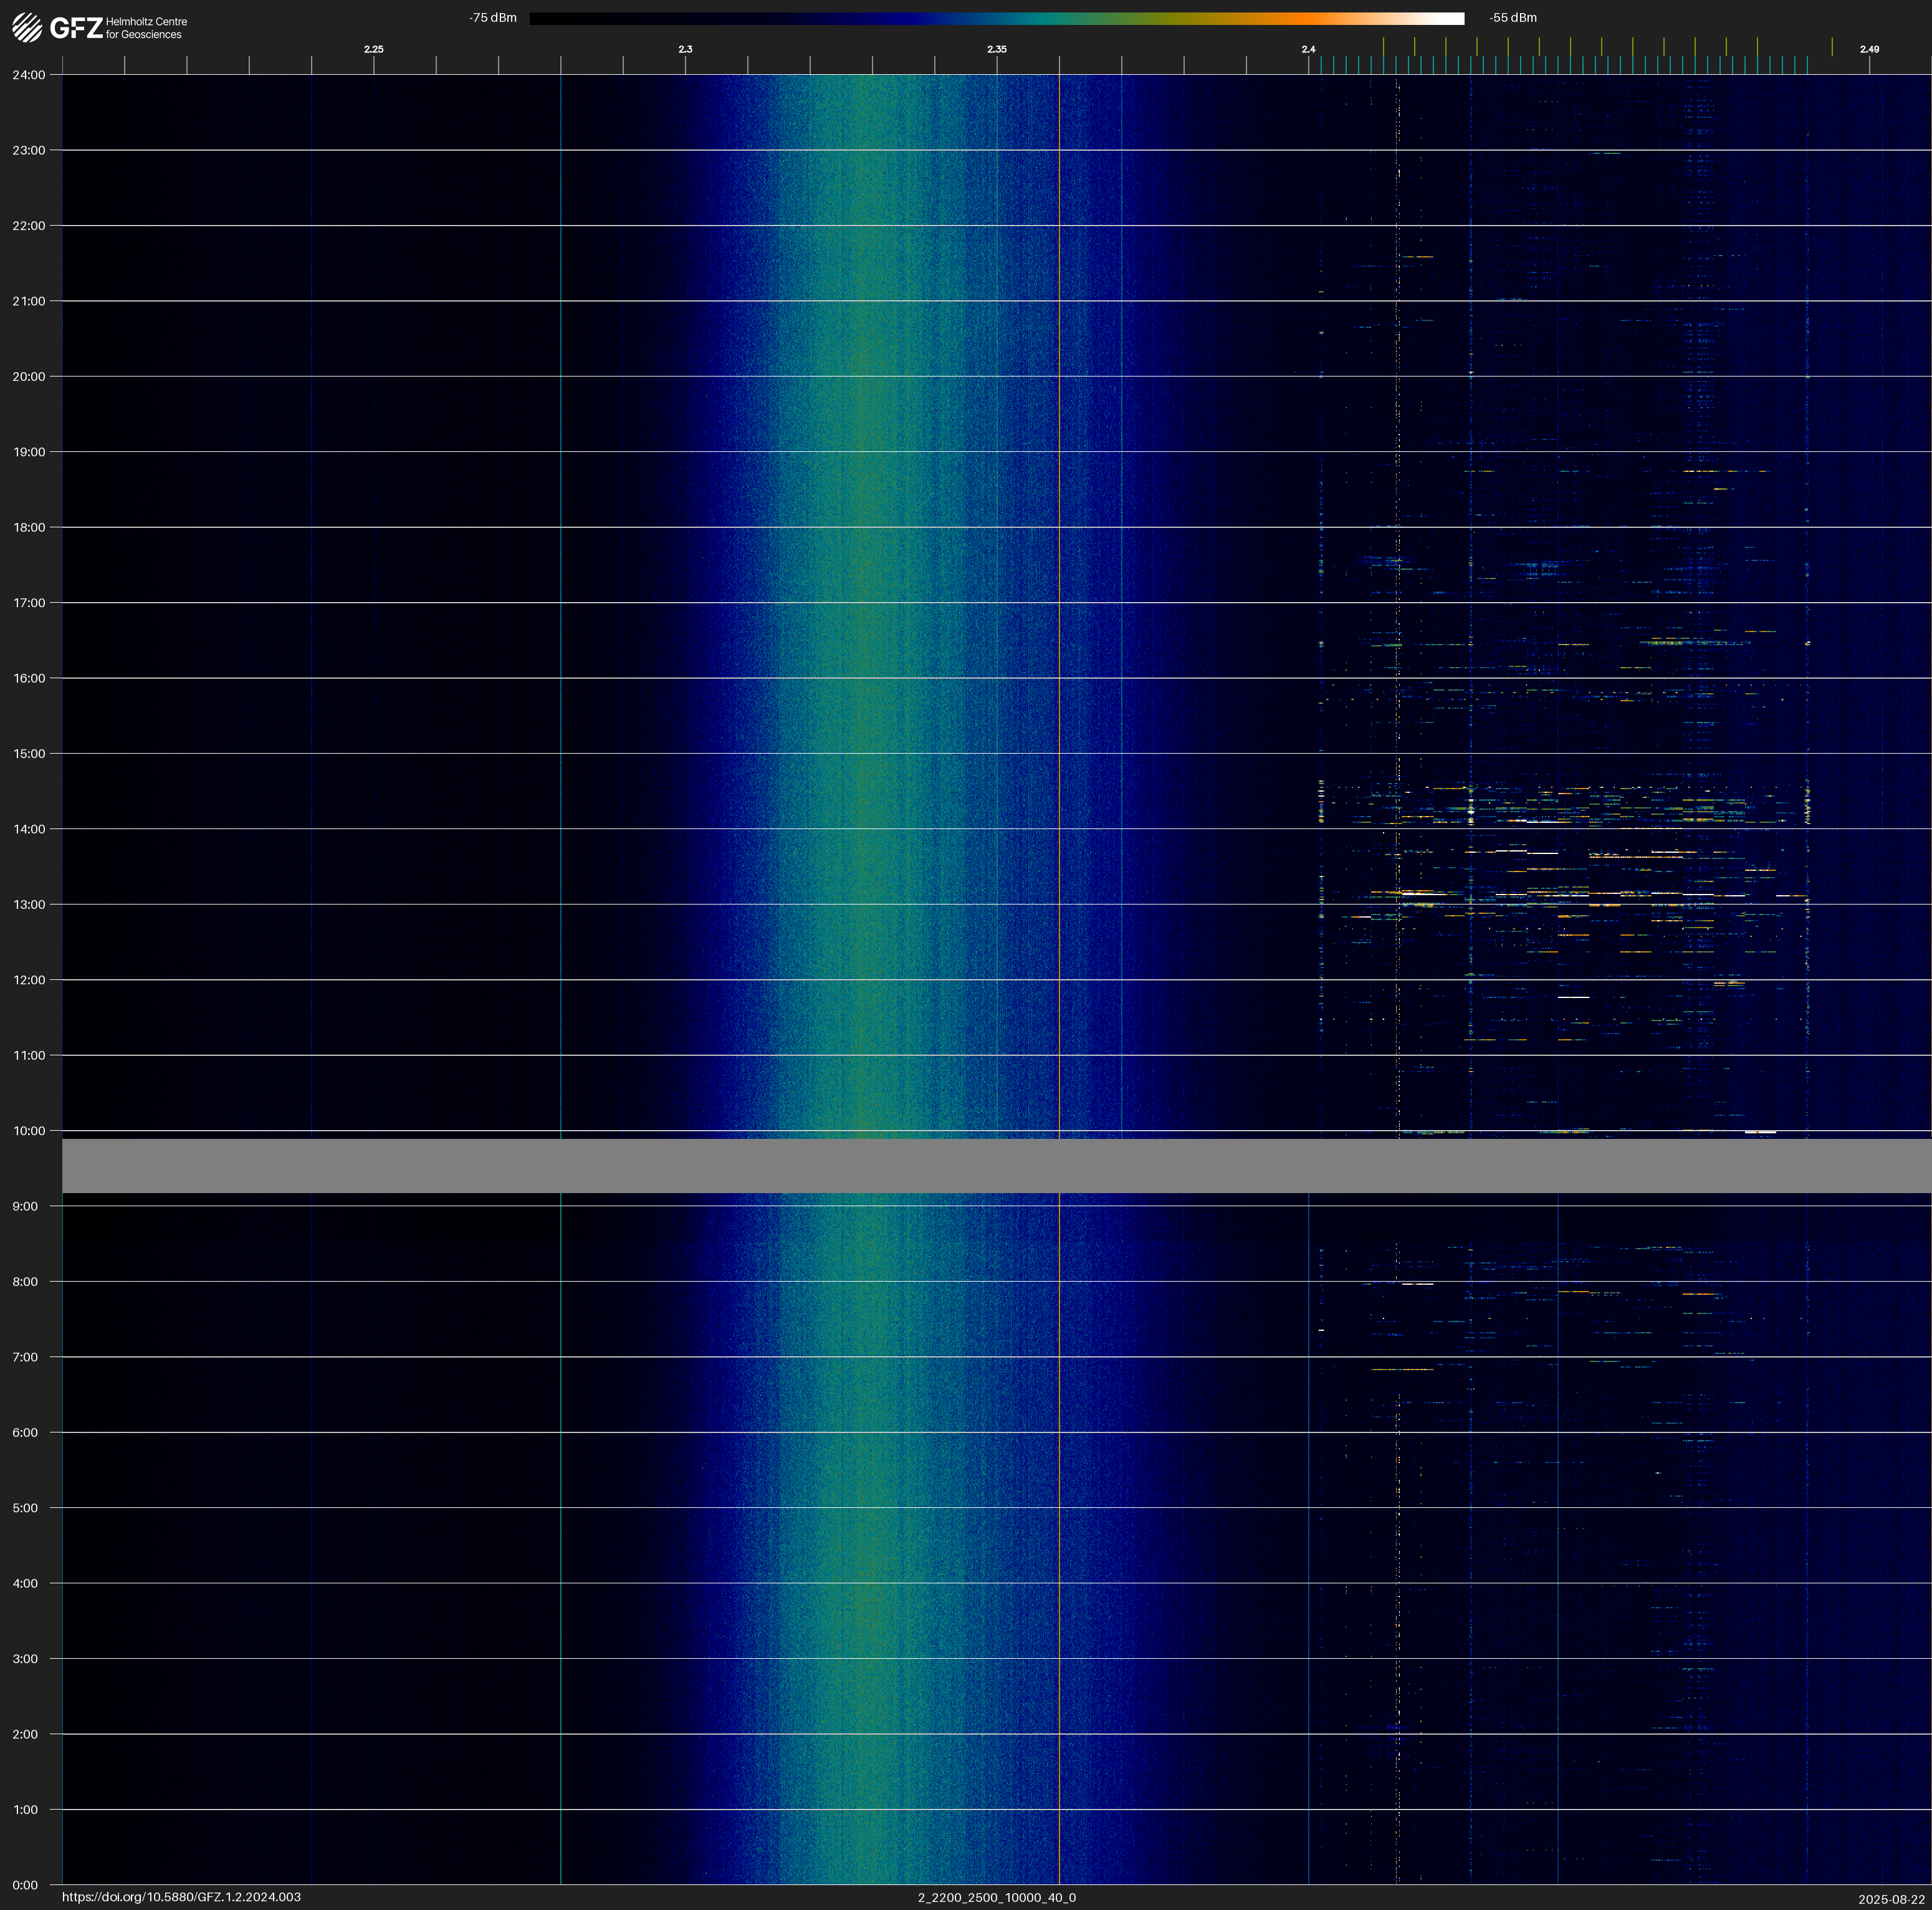Select the 2.25 frequency axis label
The image size is (1932, 1910).
click(373, 49)
